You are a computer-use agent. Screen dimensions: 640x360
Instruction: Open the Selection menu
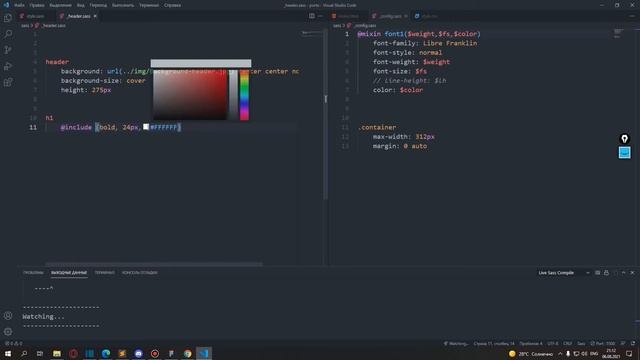coord(60,5)
